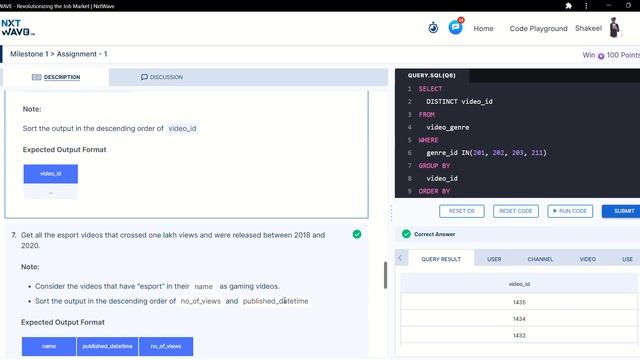Select the QUERY.SQL(Q6) editor tab
The image size is (640, 360).
[432, 76]
